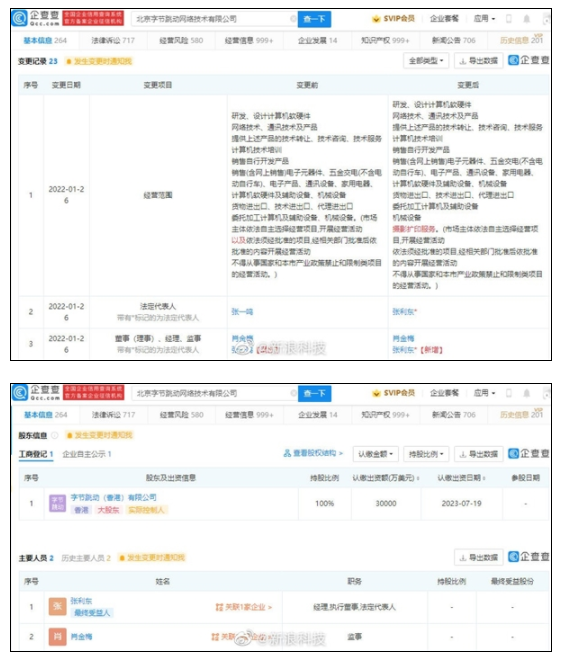561x661 pixels.
Task: Click 2023-07-19 date cell
Action: [x=461, y=503]
